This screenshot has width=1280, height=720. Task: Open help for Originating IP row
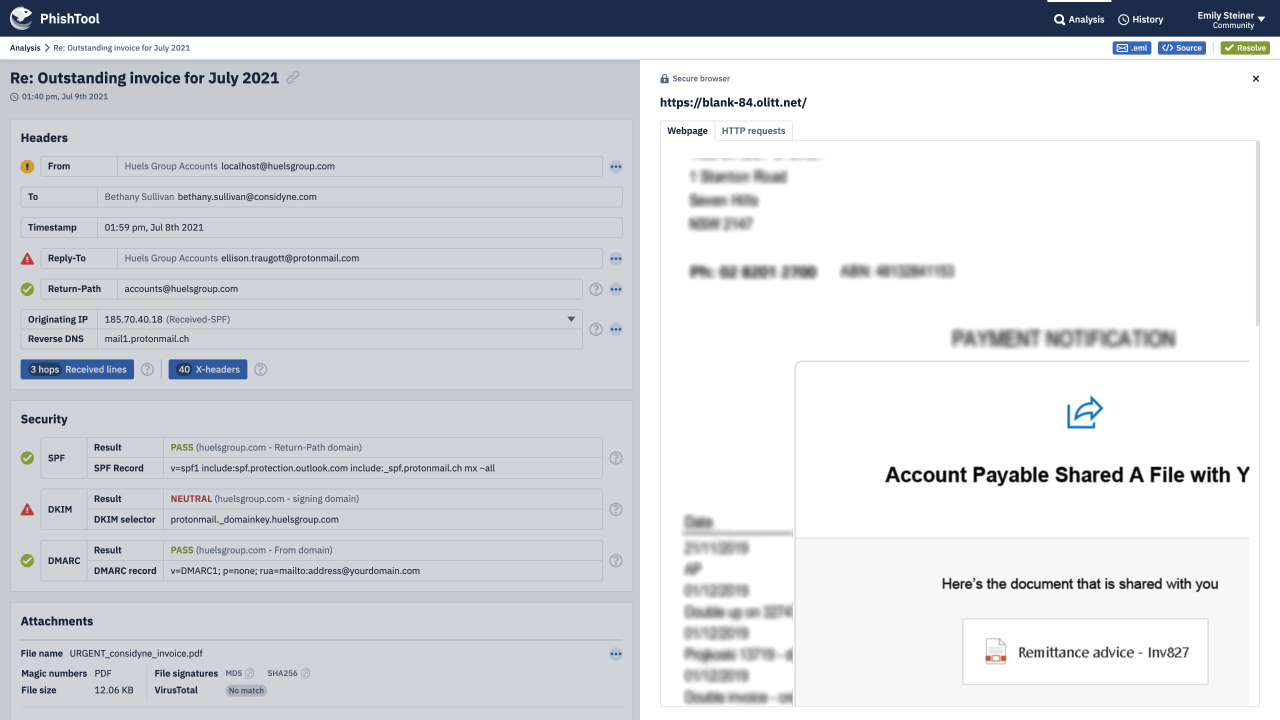[596, 329]
